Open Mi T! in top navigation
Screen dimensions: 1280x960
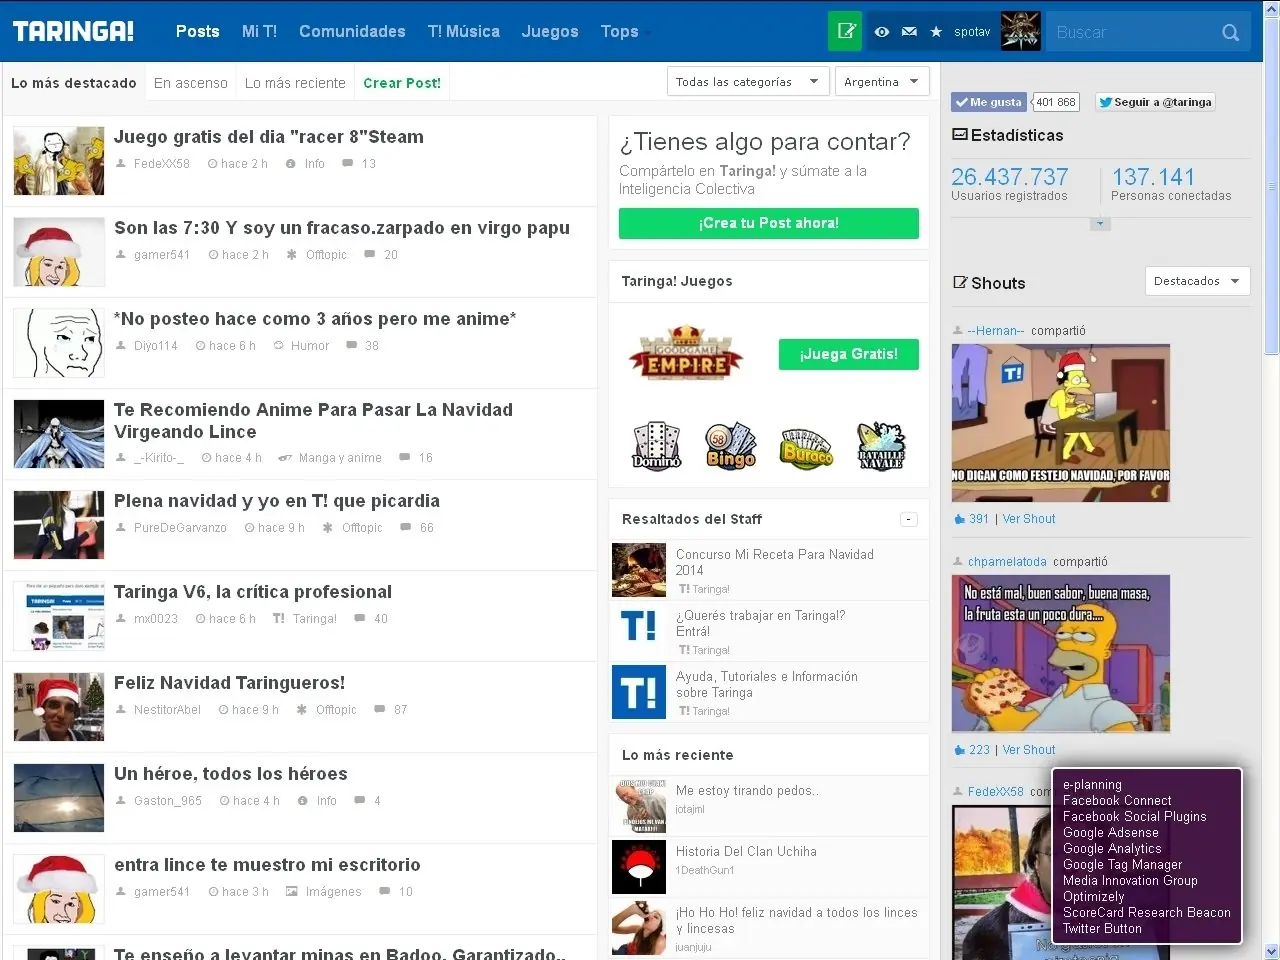[x=259, y=31]
